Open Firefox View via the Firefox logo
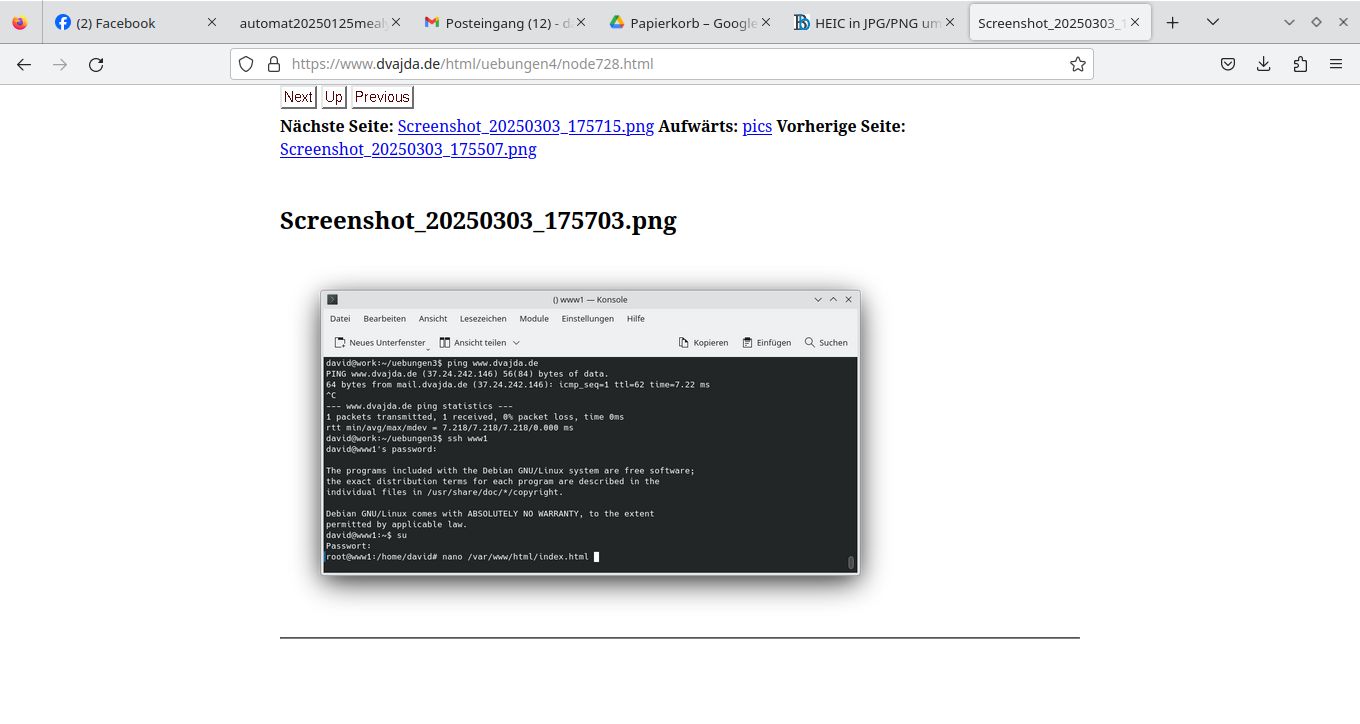The height and width of the screenshot is (724, 1360). [x=20, y=22]
